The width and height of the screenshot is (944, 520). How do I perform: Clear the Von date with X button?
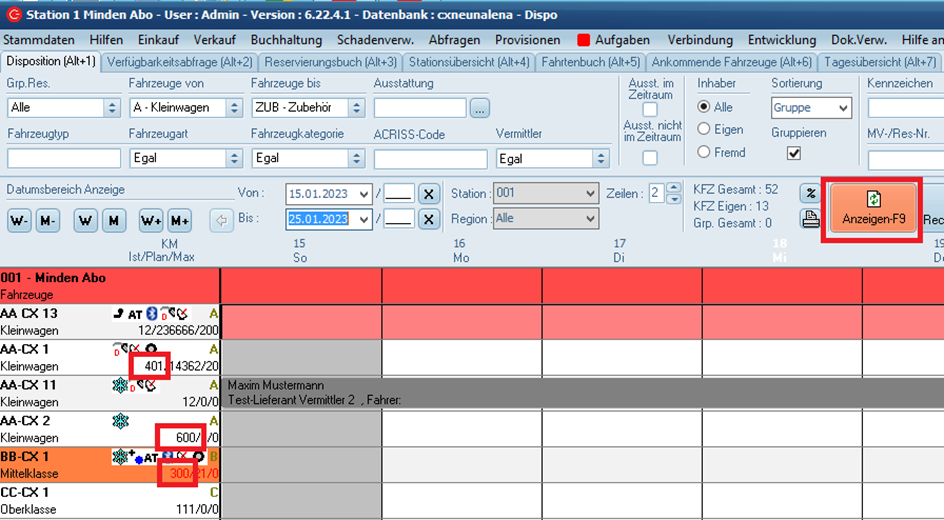427,194
